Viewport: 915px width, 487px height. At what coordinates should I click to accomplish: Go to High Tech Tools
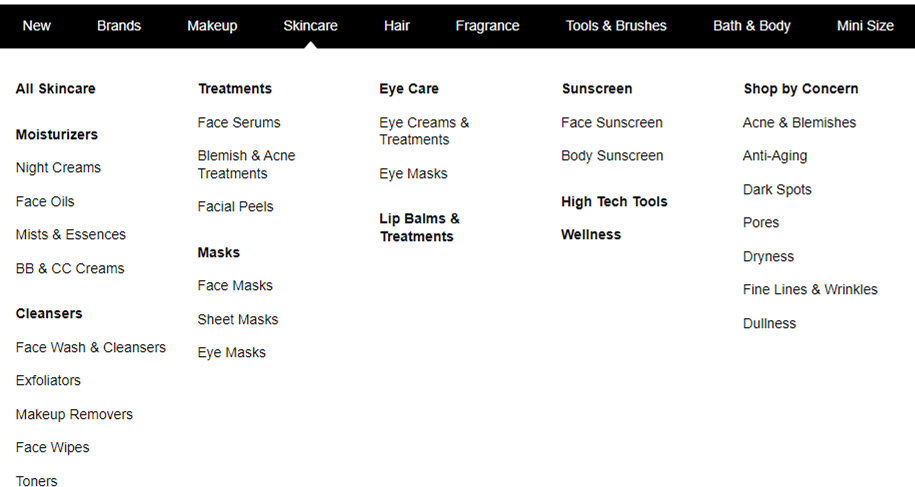point(614,202)
